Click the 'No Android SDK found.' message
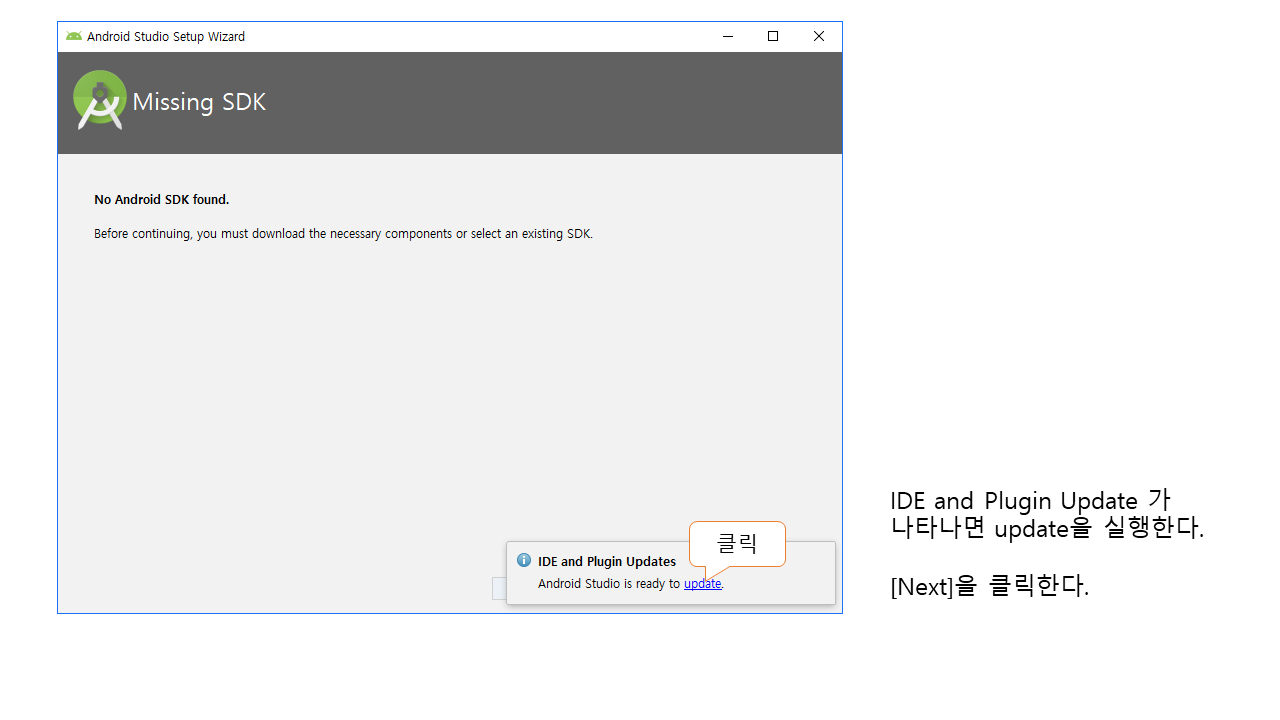Viewport: 1280px width, 720px height. [162, 200]
